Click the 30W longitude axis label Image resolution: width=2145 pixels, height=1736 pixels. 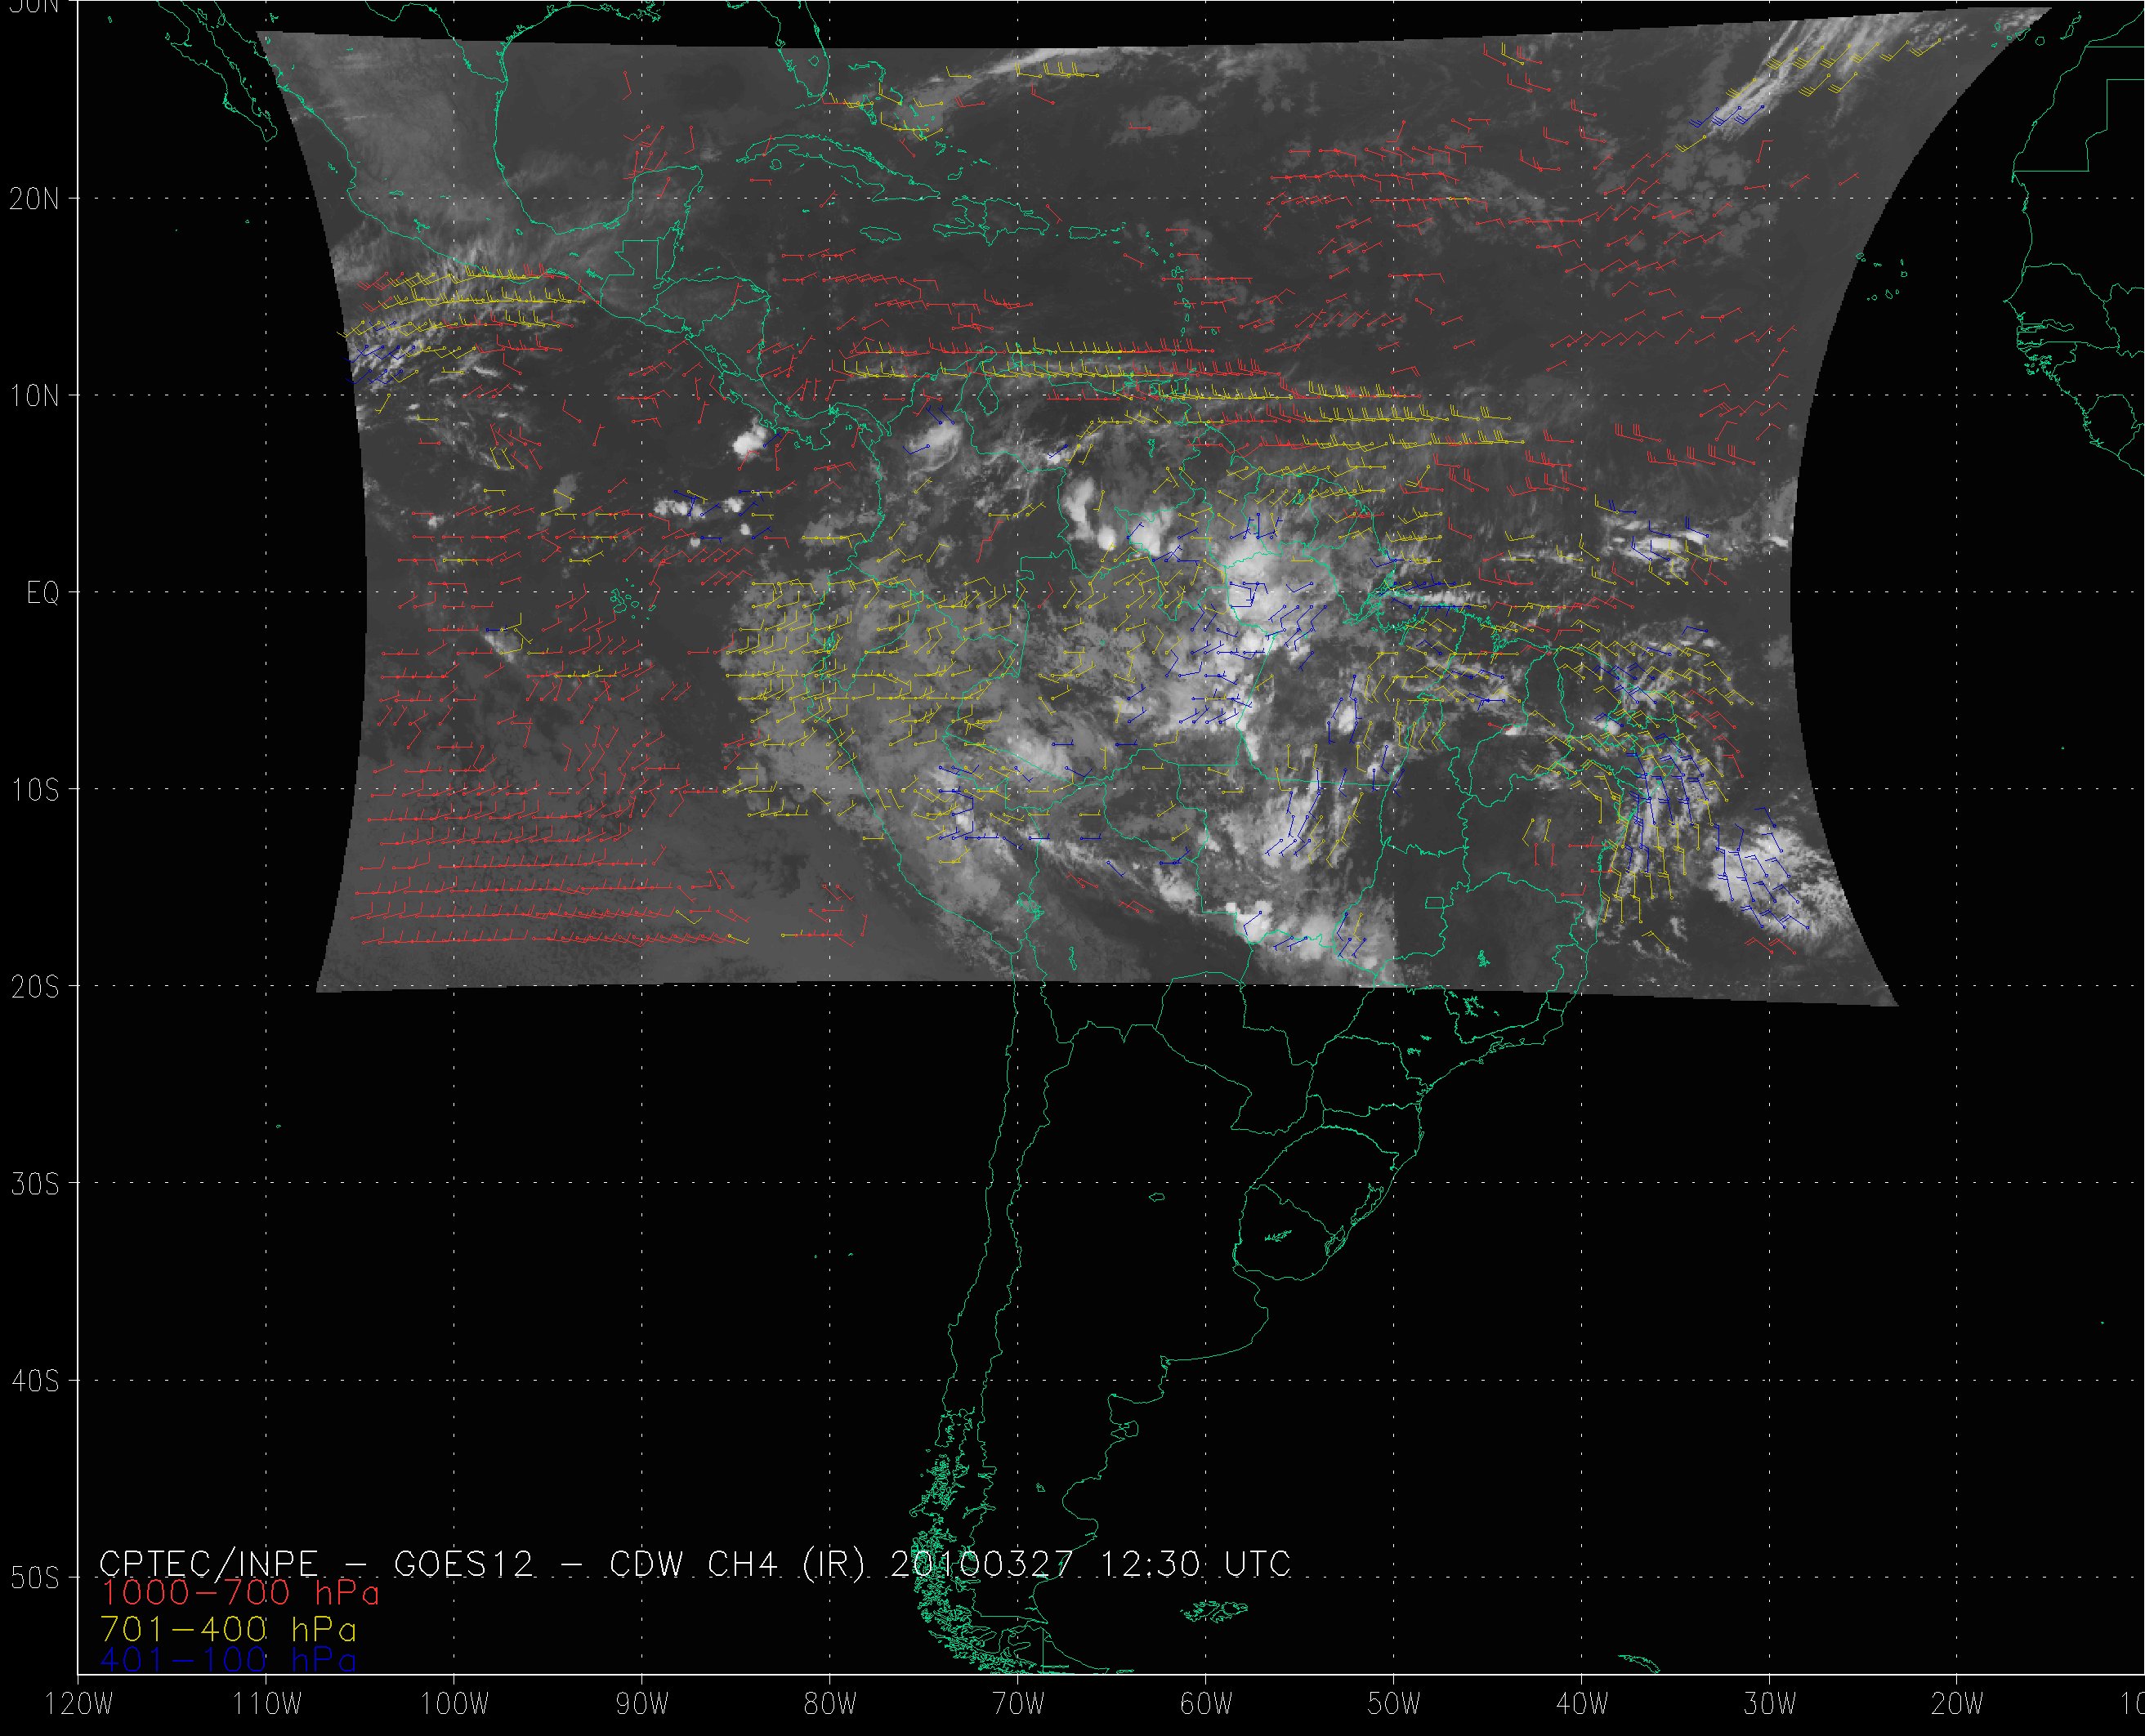[x=1770, y=1705]
